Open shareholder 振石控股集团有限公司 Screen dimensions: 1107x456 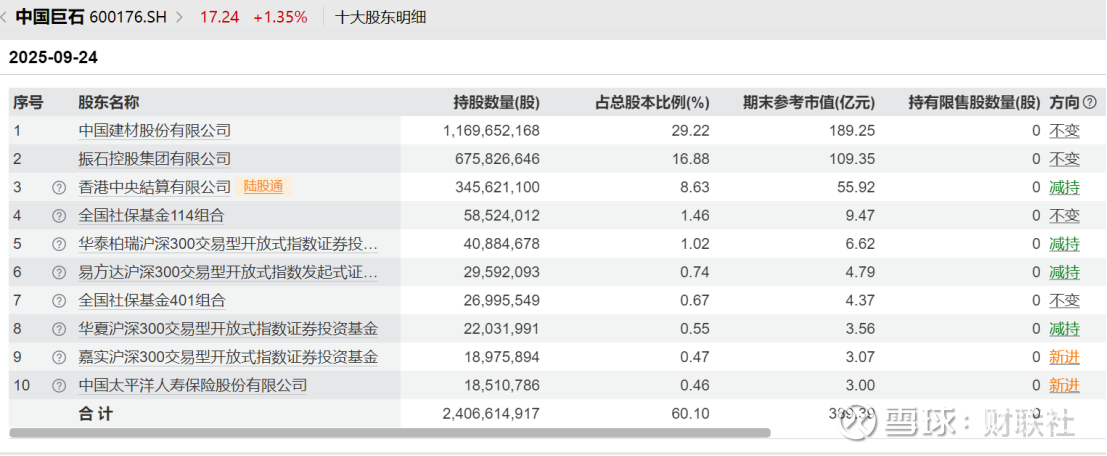155,158
